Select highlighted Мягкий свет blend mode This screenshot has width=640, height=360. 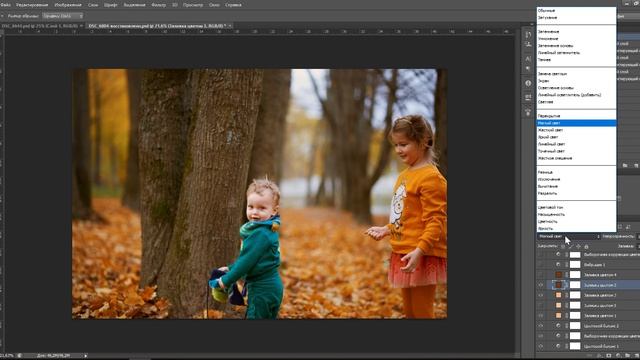tap(576, 123)
